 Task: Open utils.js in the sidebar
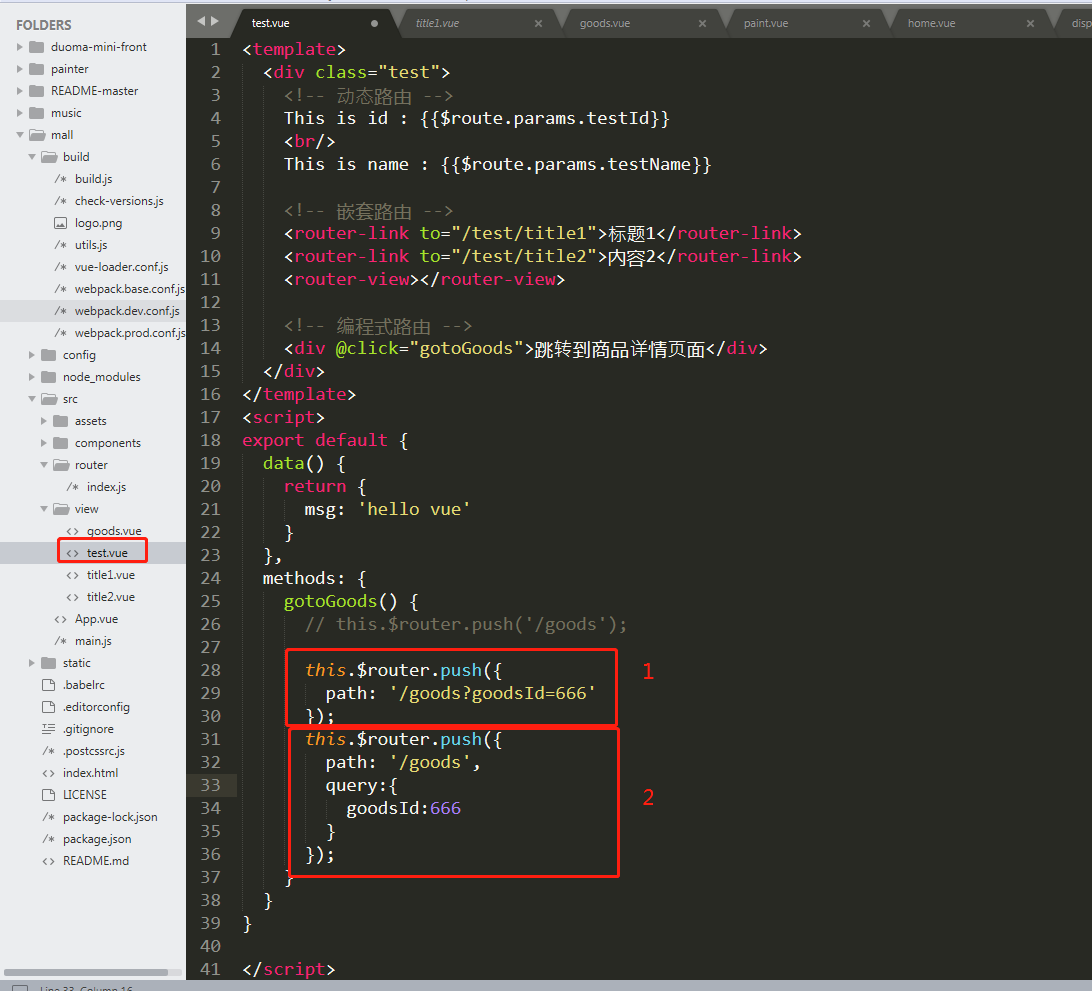point(91,245)
